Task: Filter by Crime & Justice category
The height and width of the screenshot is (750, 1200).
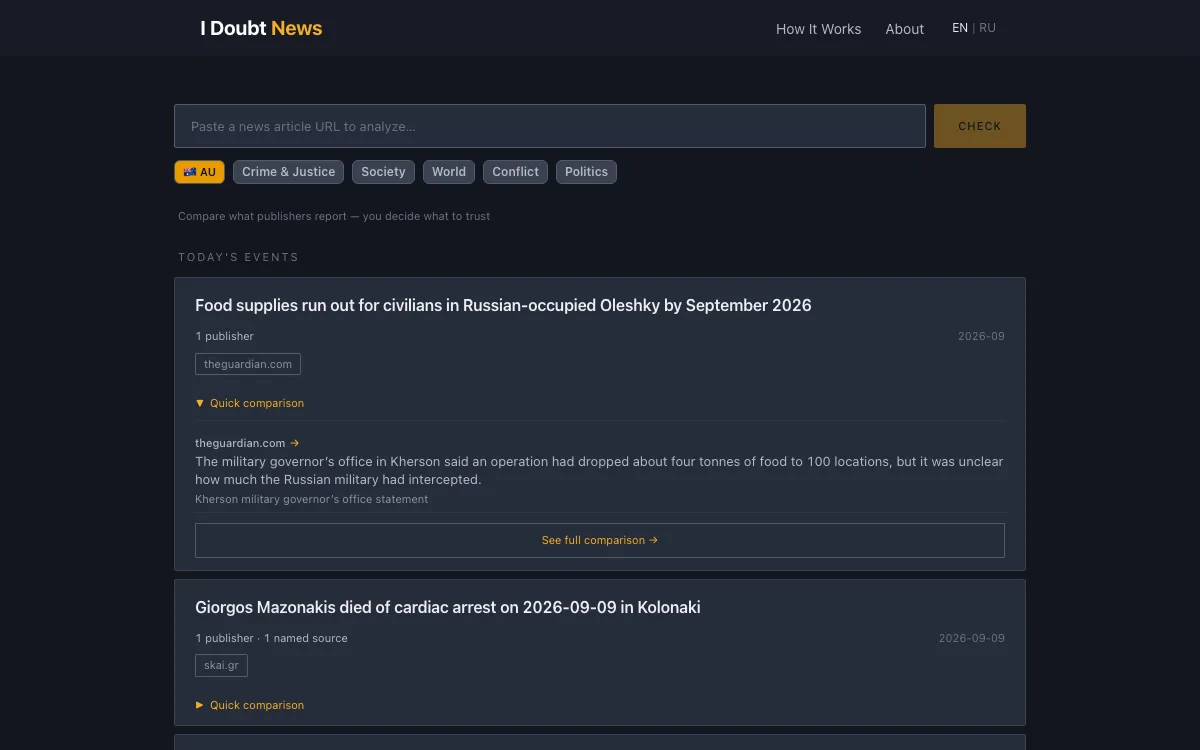Action: coord(288,172)
